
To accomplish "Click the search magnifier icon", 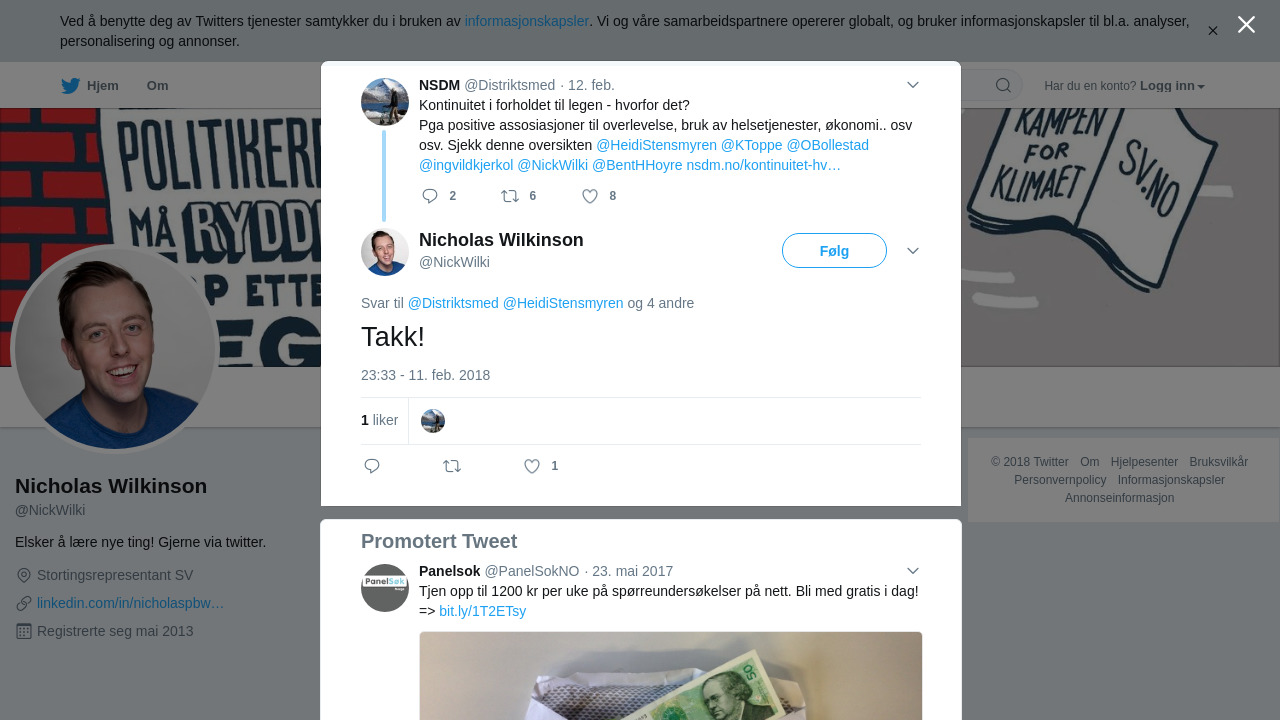I will [x=1003, y=85].
